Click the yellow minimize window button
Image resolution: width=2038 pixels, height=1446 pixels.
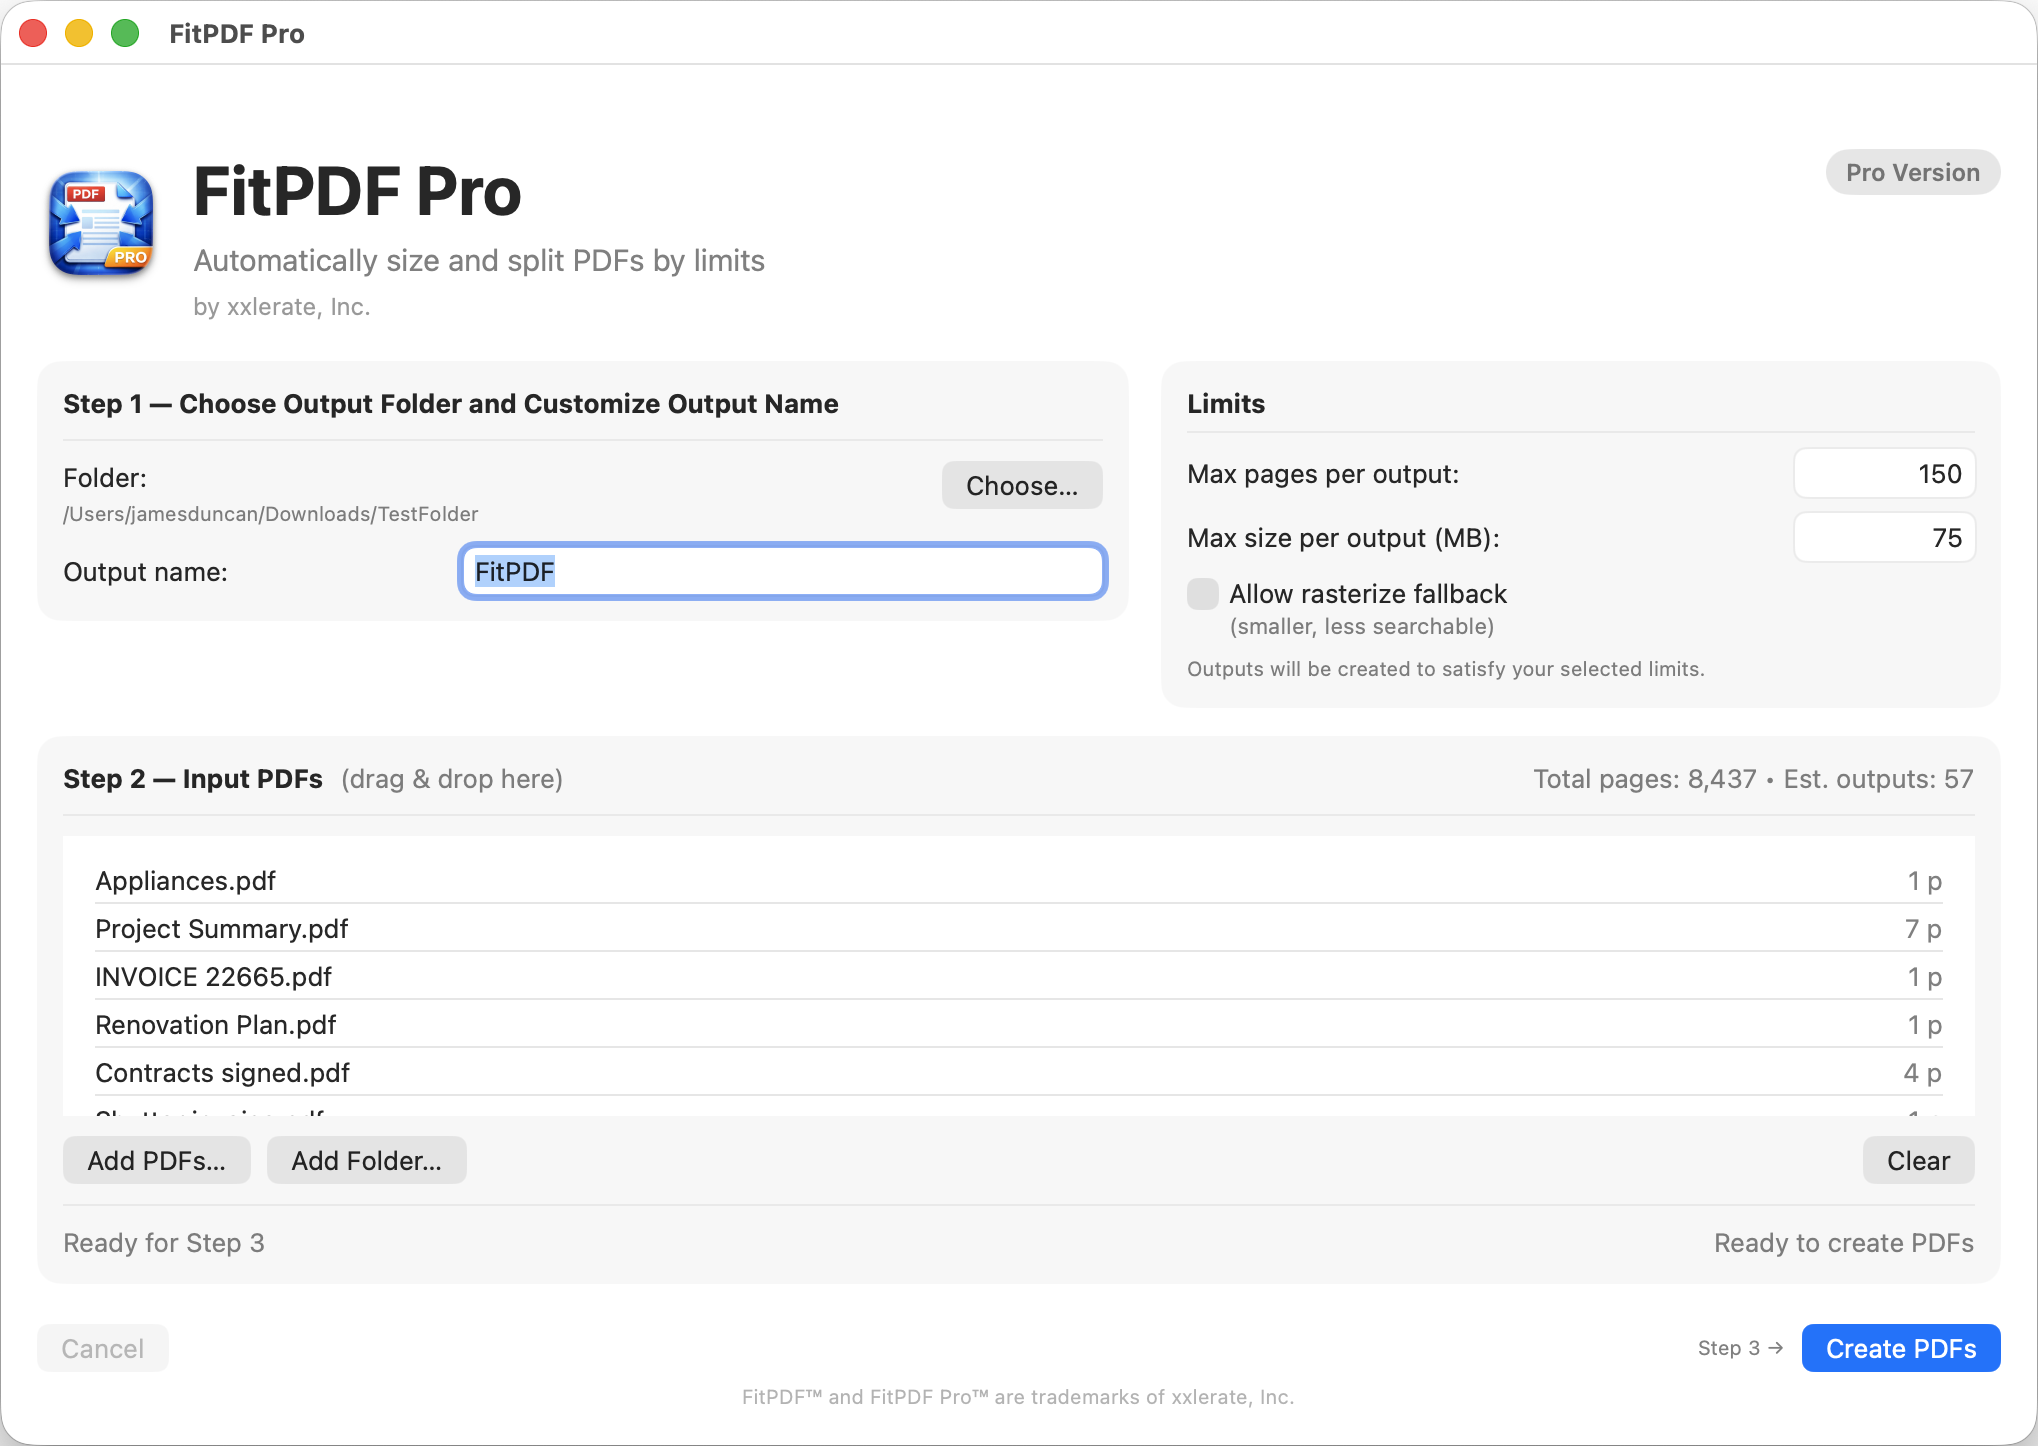point(79,34)
